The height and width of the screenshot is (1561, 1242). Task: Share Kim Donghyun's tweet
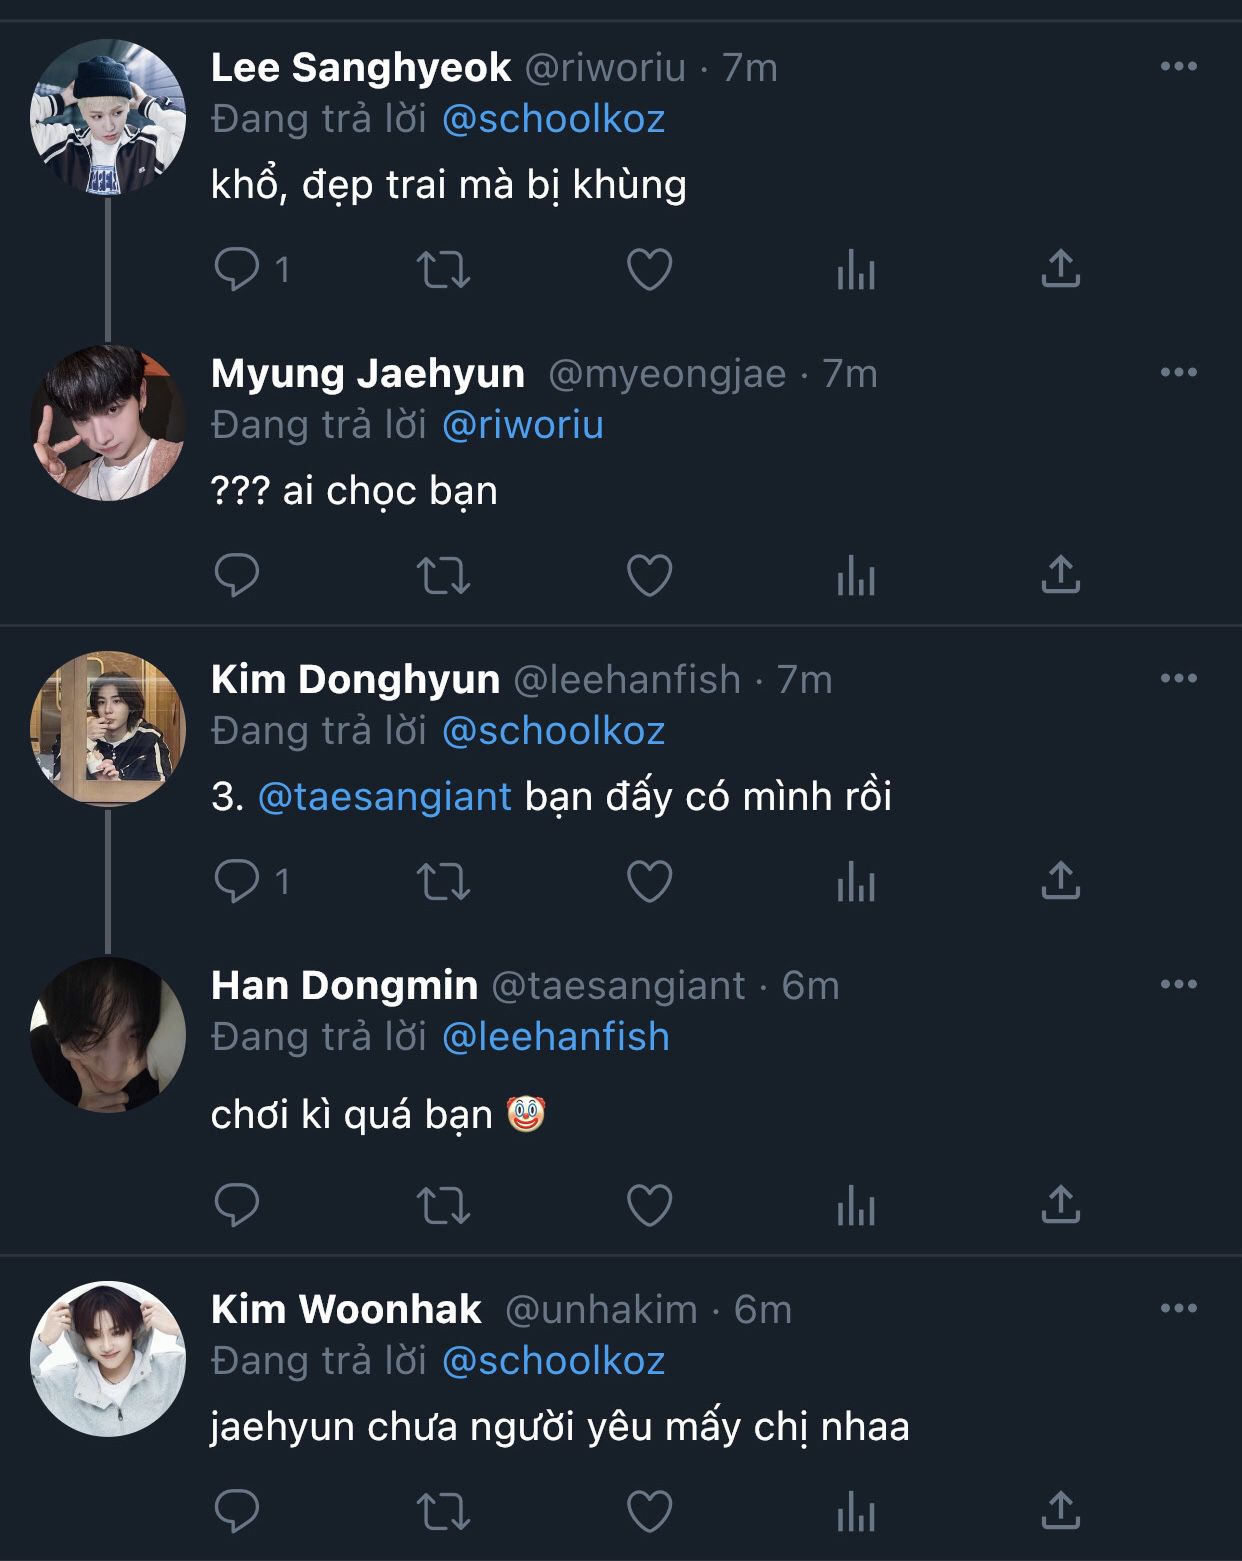pos(1060,881)
